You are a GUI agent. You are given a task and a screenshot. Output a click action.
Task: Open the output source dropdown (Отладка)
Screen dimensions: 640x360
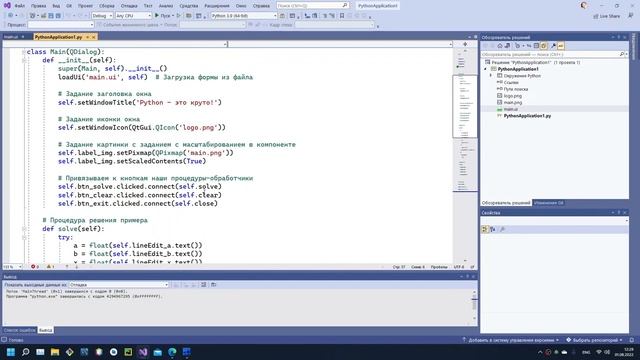coord(118,285)
